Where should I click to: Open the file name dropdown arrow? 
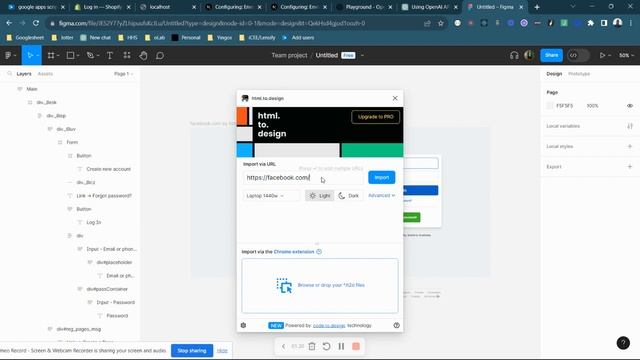(362, 55)
